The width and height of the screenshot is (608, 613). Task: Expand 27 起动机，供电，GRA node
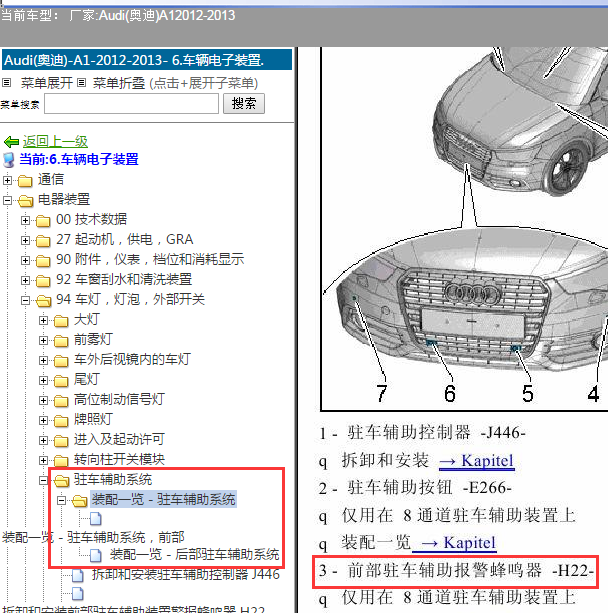coord(25,240)
